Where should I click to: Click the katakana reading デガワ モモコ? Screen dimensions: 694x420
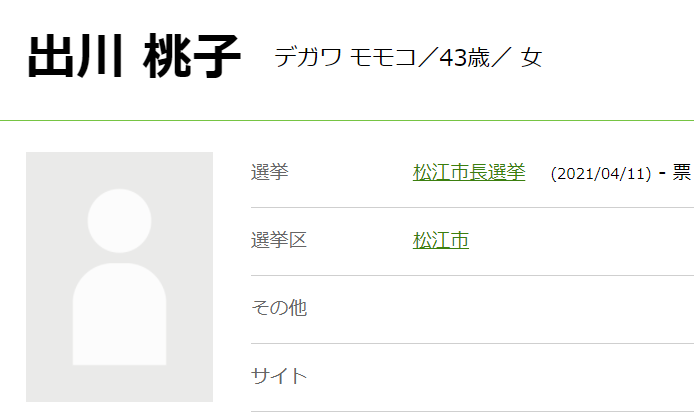tap(345, 57)
